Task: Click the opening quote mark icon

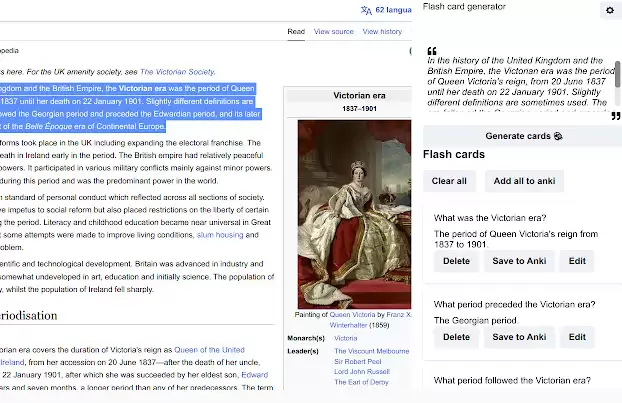Action: coord(432,51)
